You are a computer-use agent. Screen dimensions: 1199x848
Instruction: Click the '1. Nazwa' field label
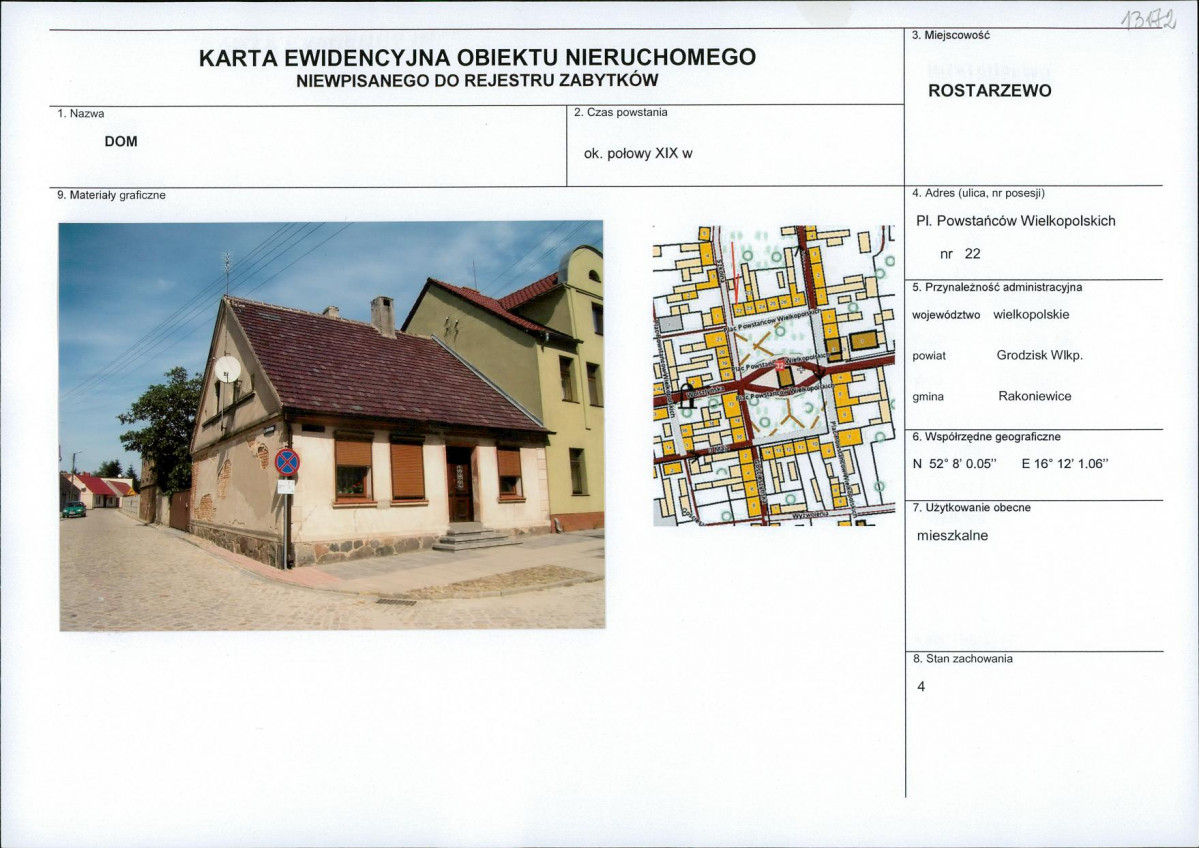tap(81, 113)
